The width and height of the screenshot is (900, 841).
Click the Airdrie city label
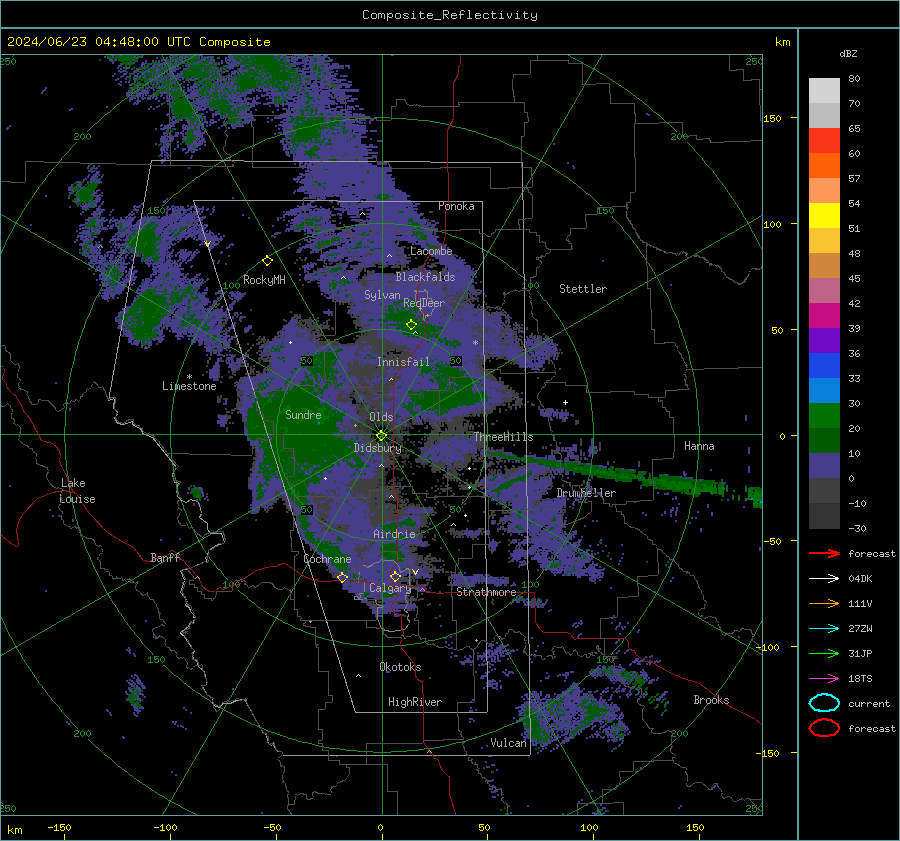pos(394,534)
